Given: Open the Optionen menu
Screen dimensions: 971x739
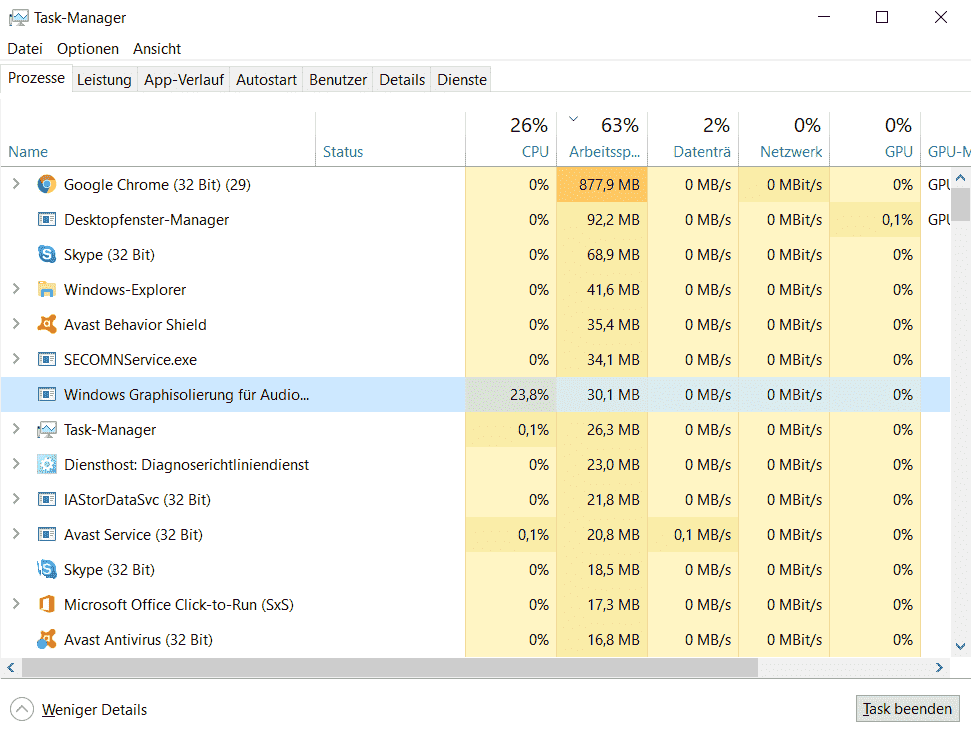Looking at the screenshot, I should [x=88, y=49].
